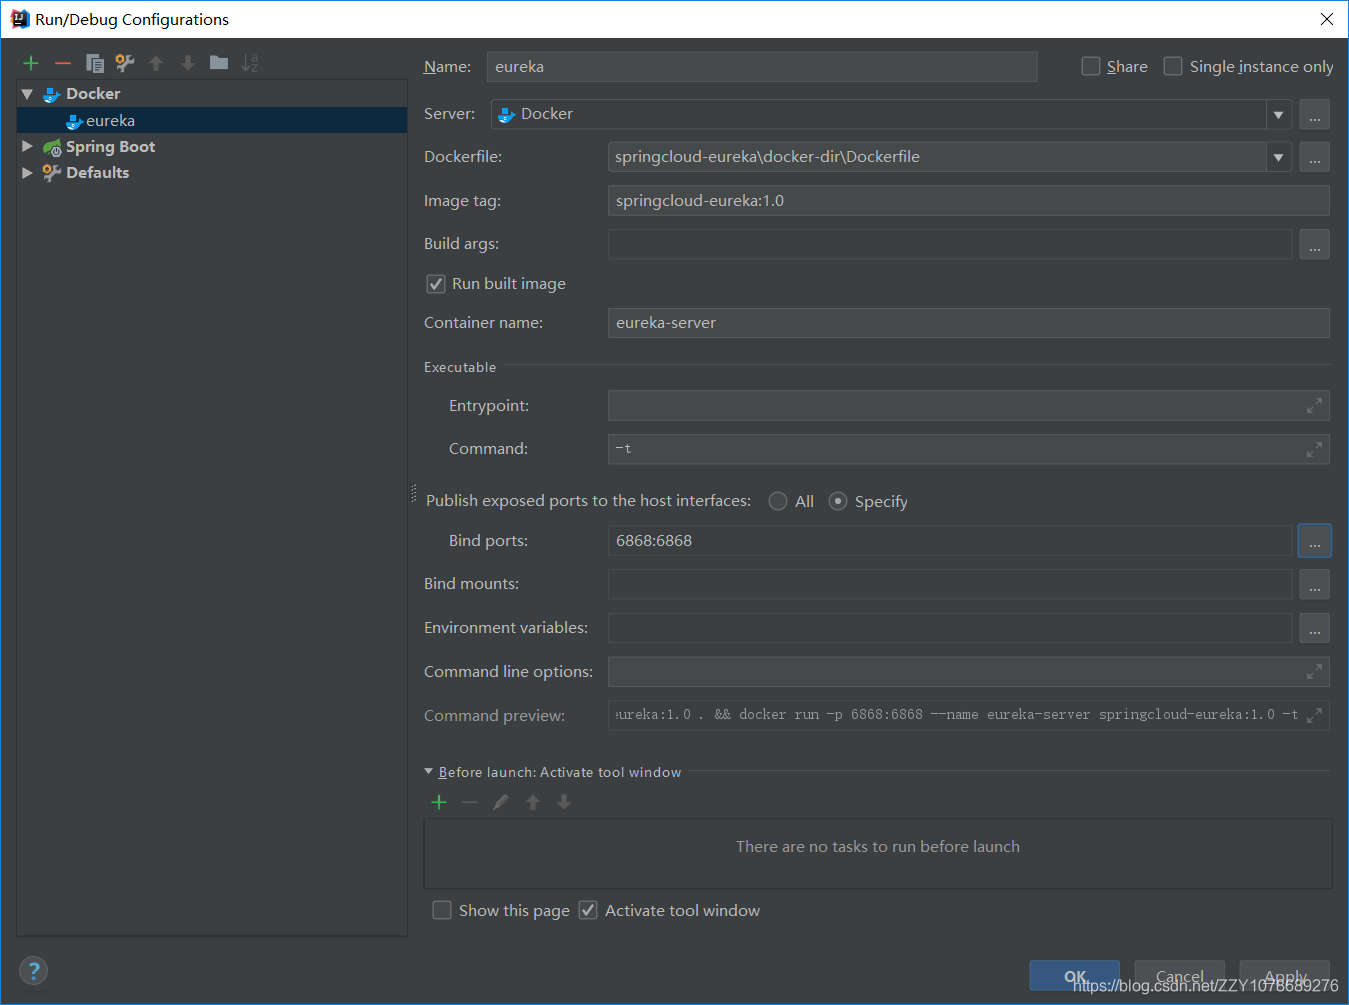Select the Defaults entry in the tree
This screenshot has width=1349, height=1005.
(97, 172)
